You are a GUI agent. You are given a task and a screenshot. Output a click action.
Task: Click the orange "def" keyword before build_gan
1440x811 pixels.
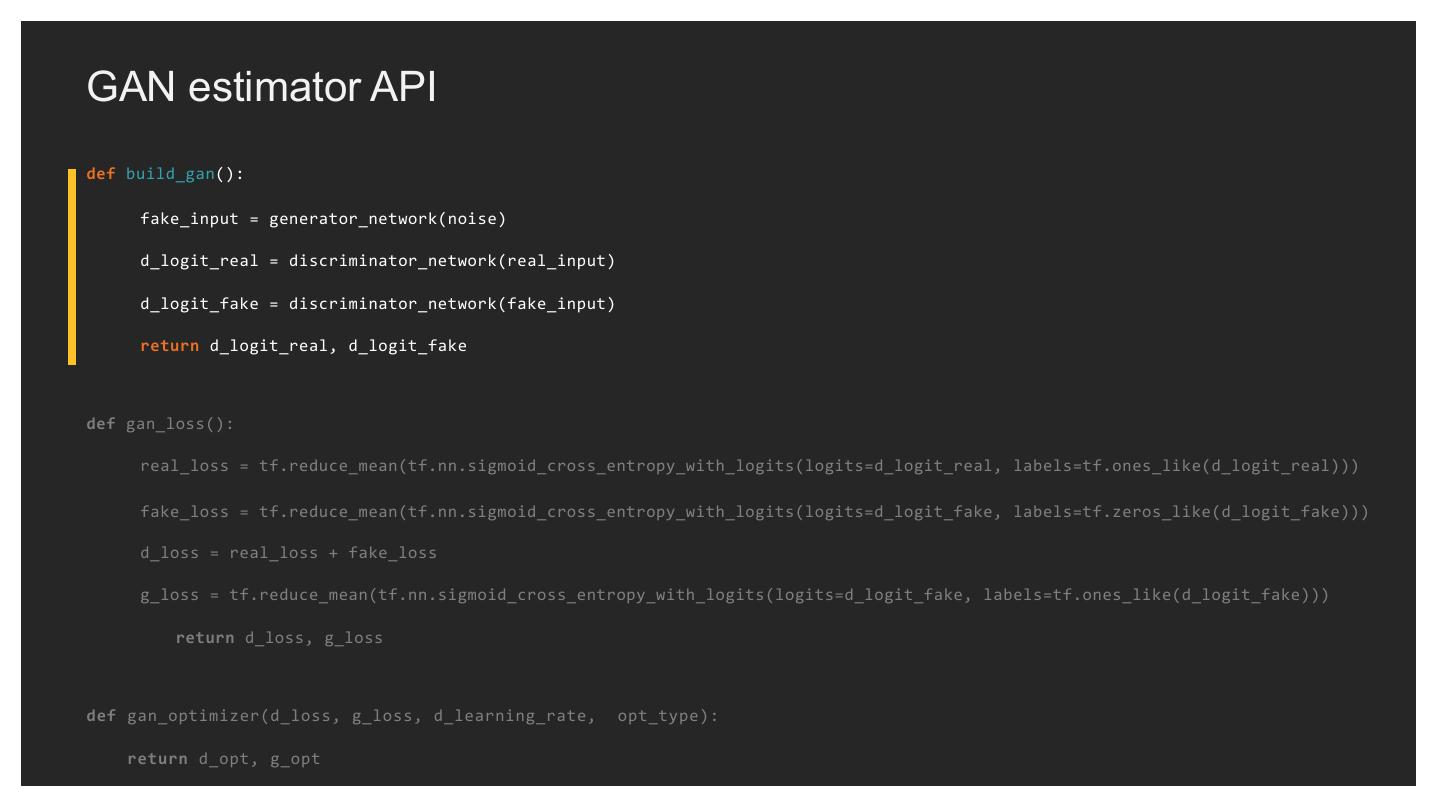101,174
